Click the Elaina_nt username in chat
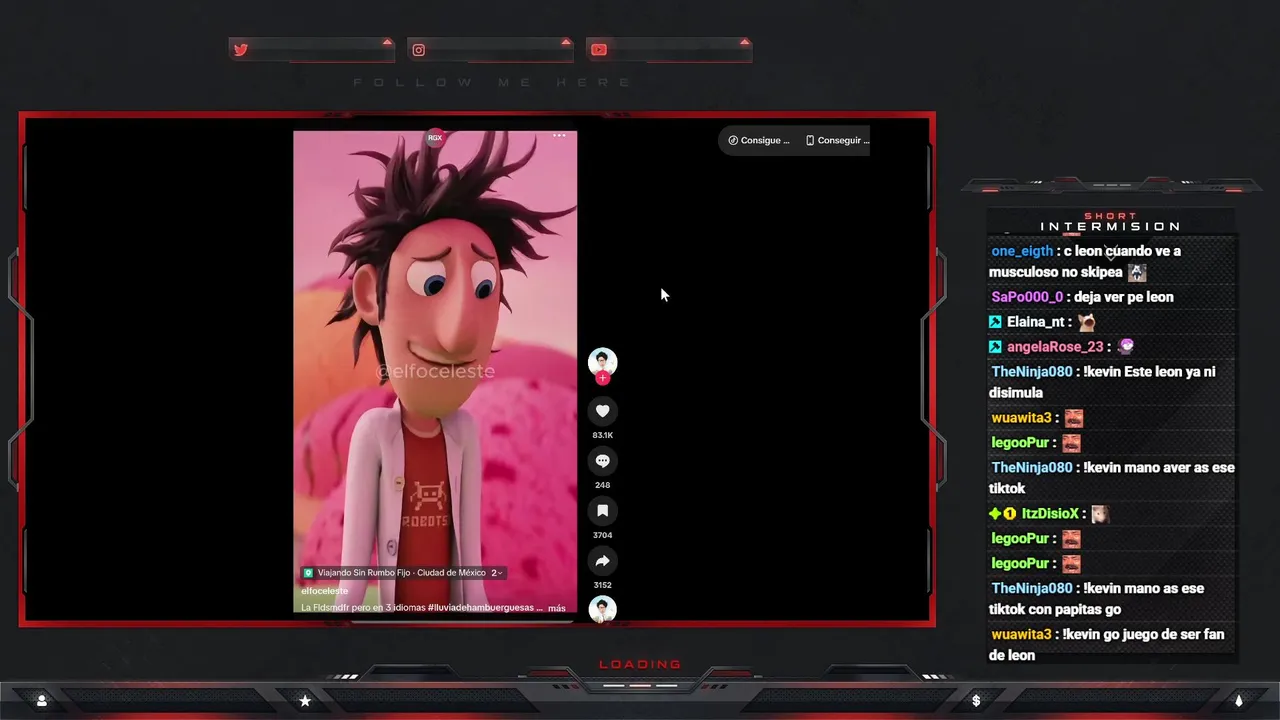This screenshot has width=1280, height=720. (x=1035, y=322)
